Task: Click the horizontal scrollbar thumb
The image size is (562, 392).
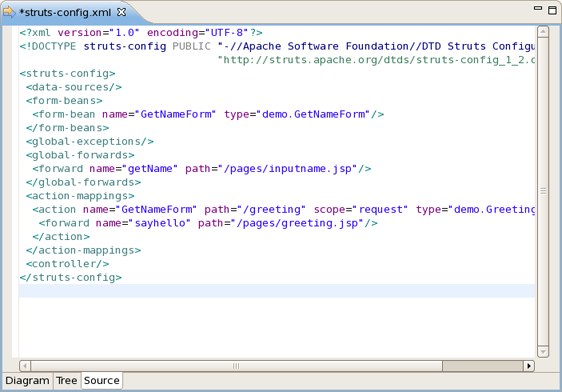Action: (236, 366)
